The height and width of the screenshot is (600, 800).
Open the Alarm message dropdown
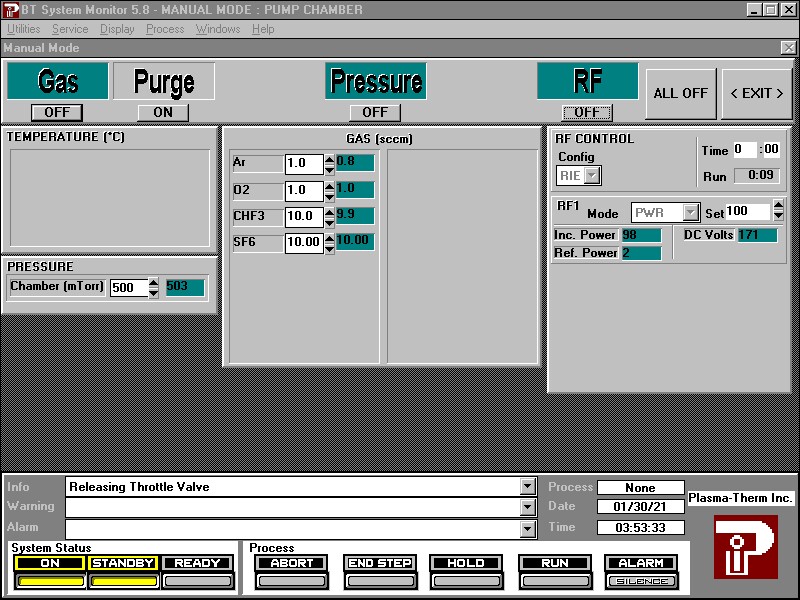[x=528, y=527]
